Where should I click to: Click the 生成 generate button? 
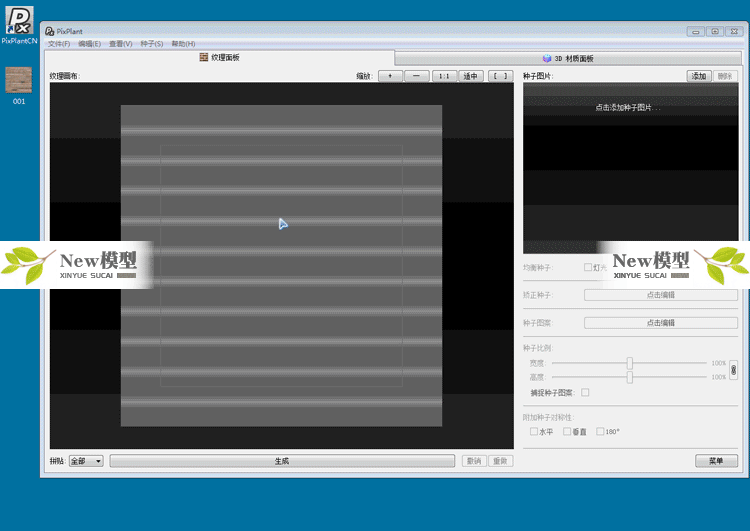(281, 461)
